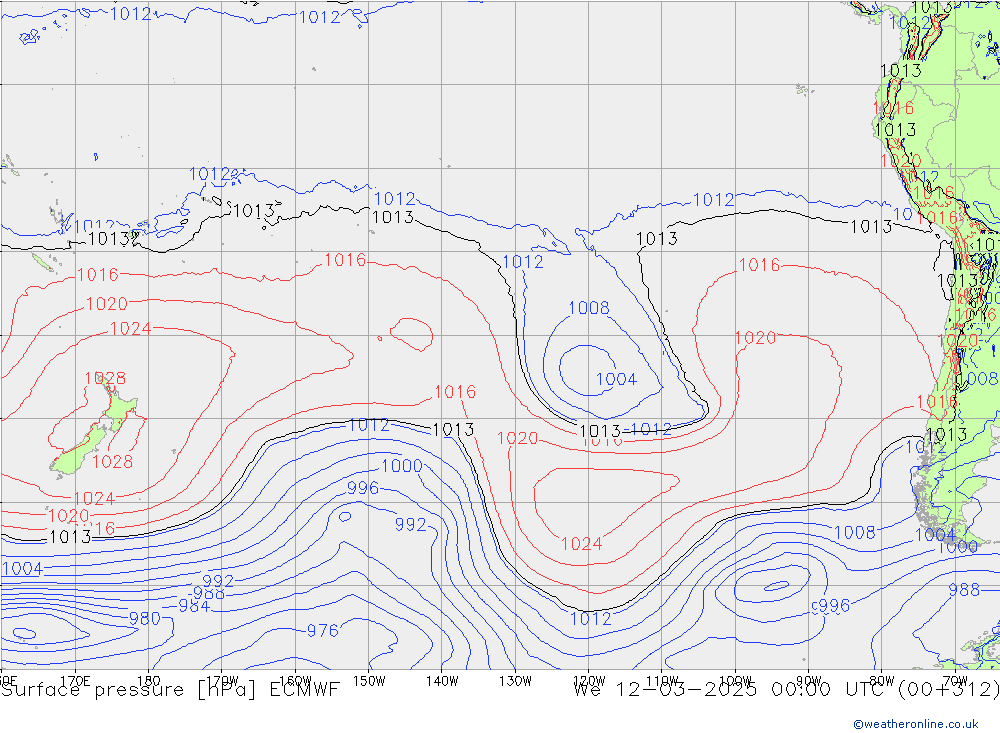1000x733 pixels.
Task: Click the "976" isobar label
Action: pyautogui.click(x=323, y=630)
